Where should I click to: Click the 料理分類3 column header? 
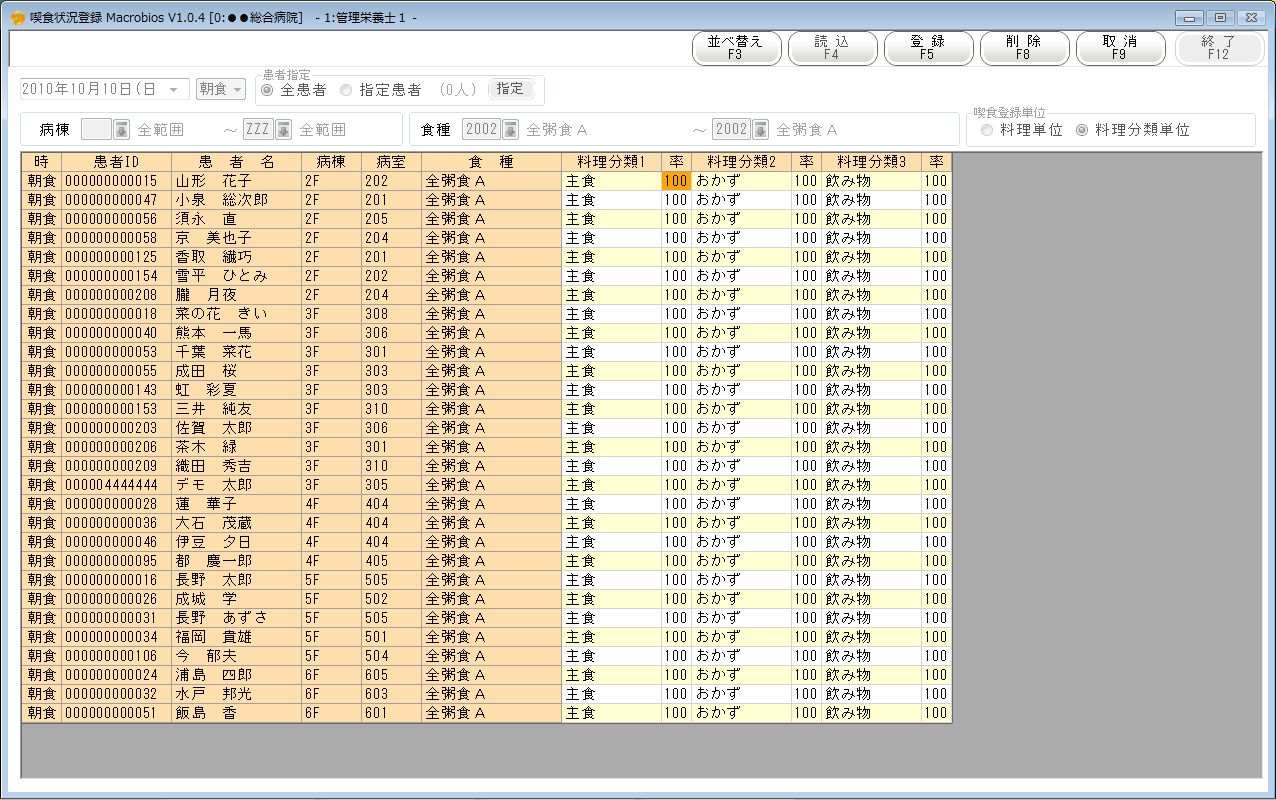pos(871,162)
